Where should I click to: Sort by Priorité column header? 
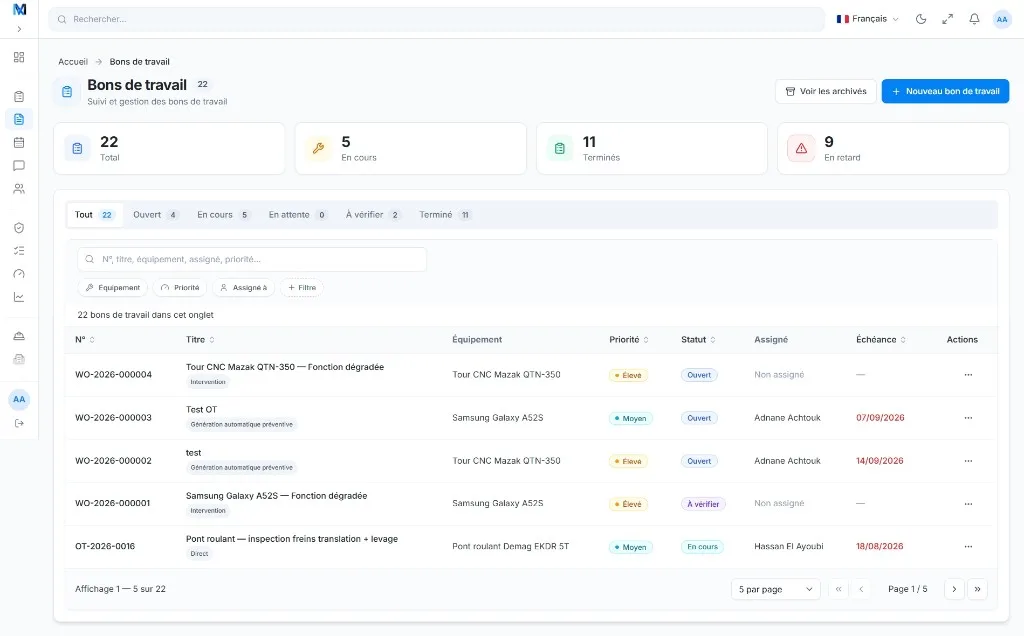(x=629, y=340)
